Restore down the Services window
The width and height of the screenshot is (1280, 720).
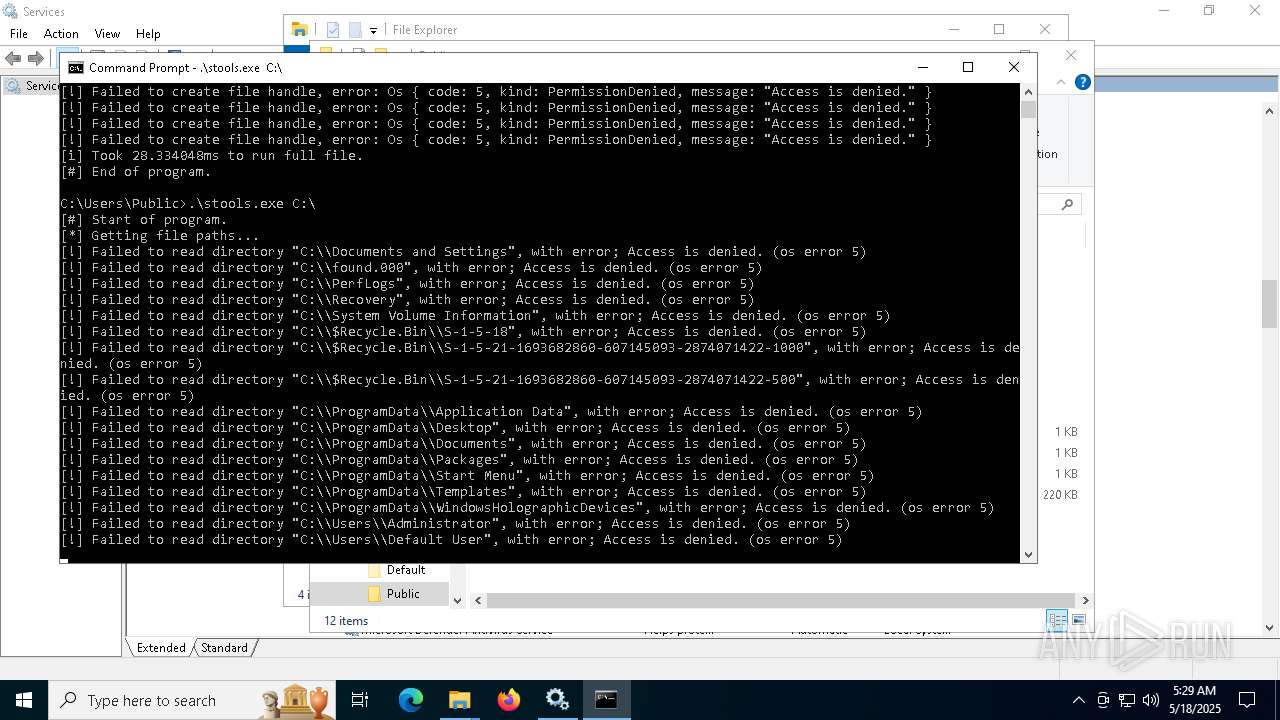pos(1209,11)
